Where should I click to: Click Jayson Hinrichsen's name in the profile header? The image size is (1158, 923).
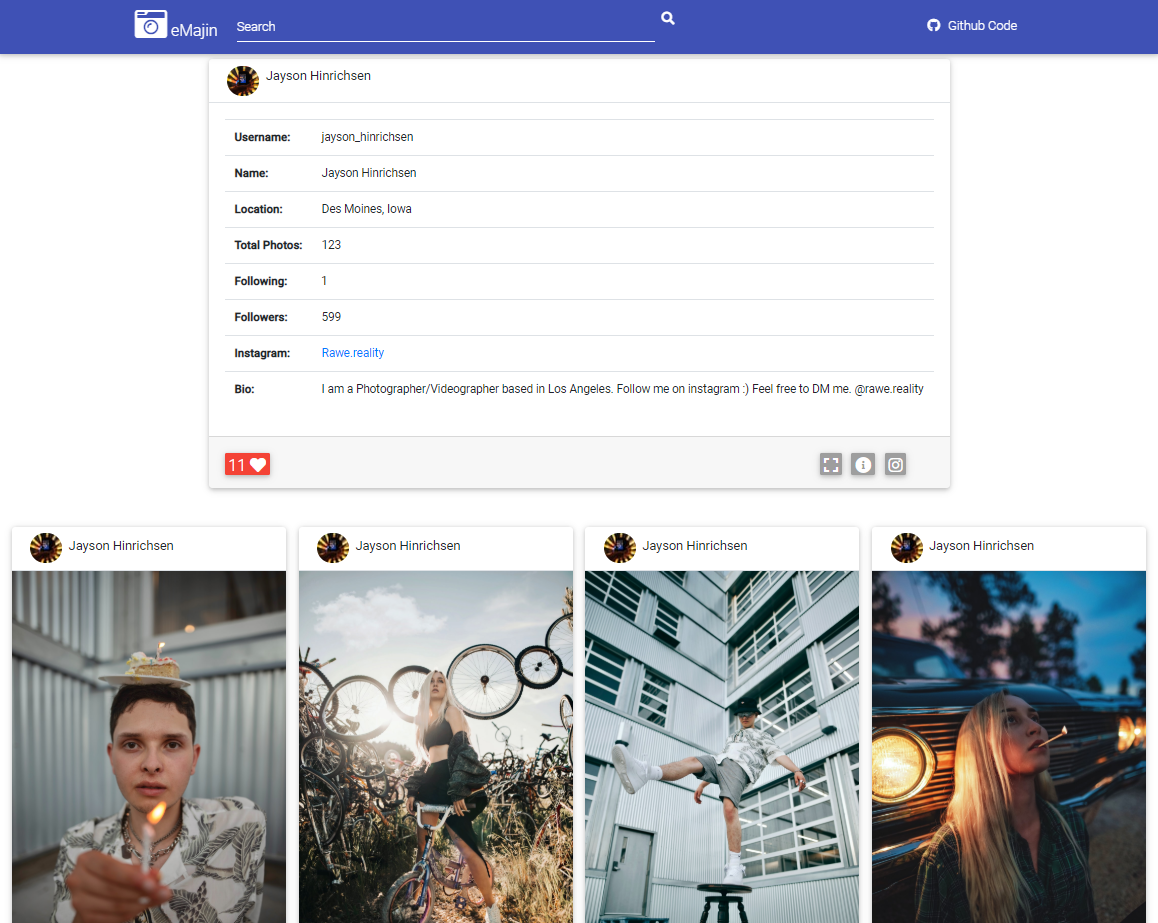point(318,75)
